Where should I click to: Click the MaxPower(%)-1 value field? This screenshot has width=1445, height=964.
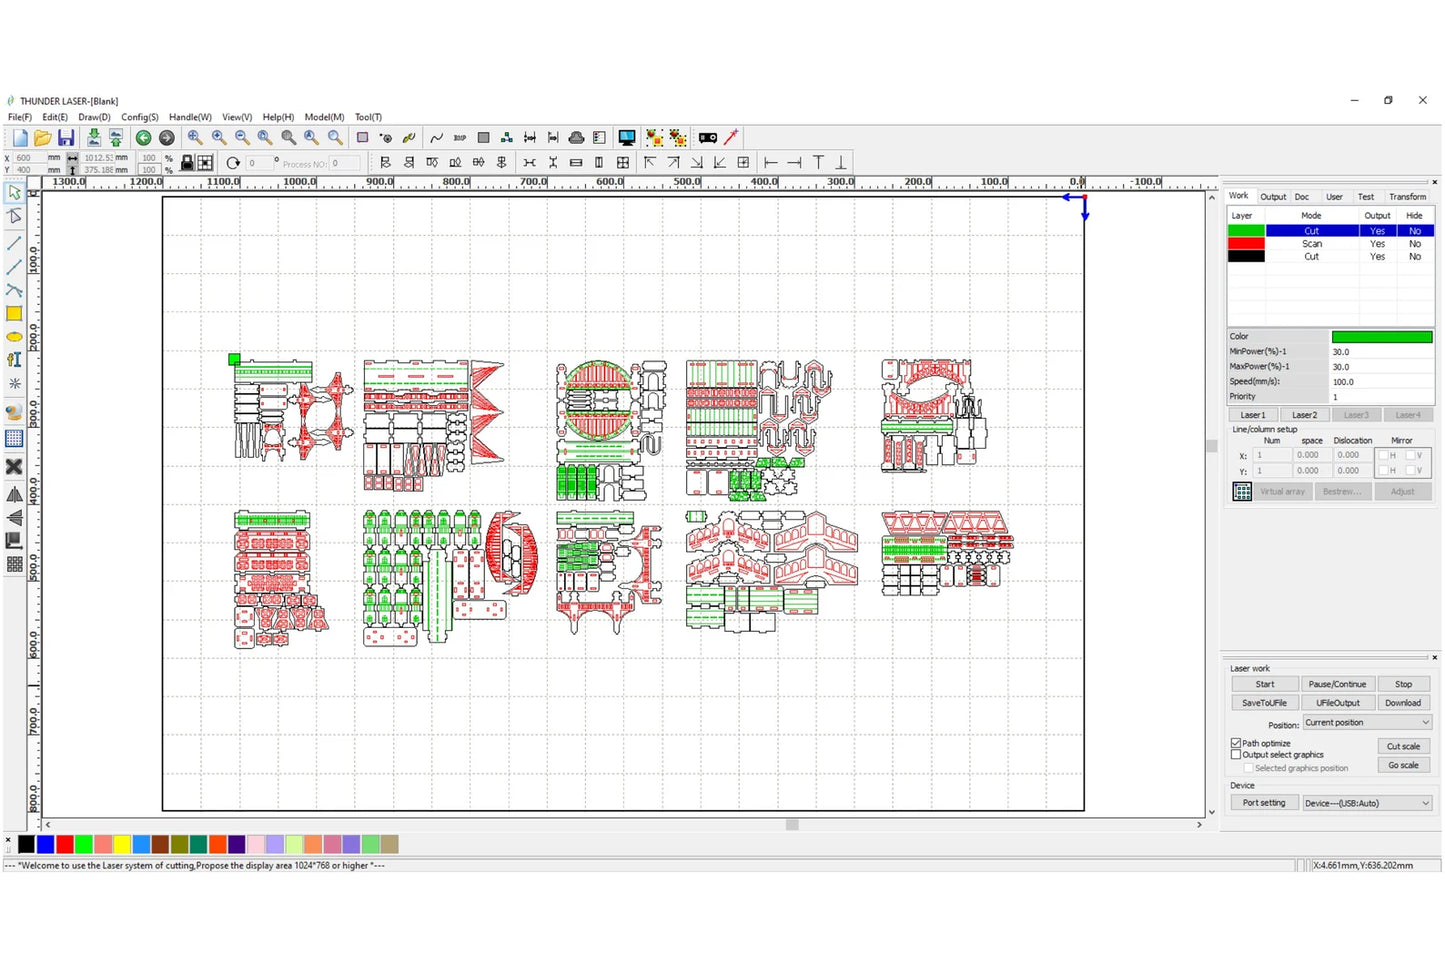click(1381, 367)
